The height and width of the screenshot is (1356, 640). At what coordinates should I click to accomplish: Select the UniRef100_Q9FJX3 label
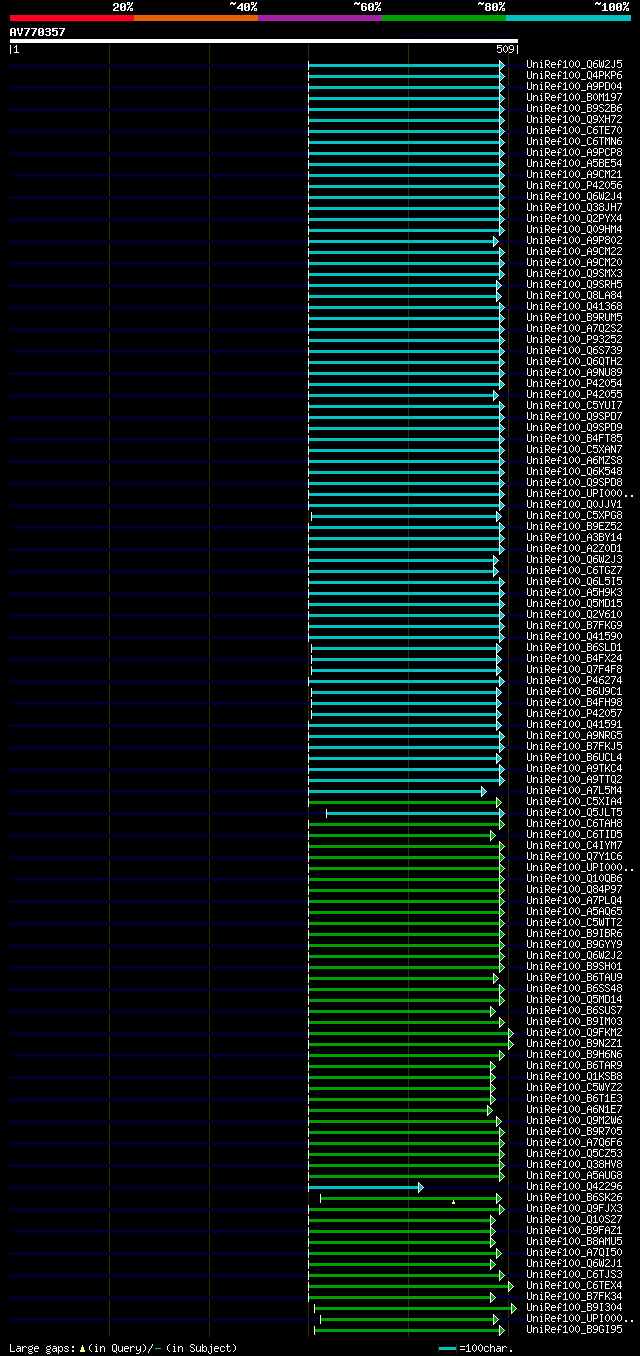click(x=574, y=1209)
